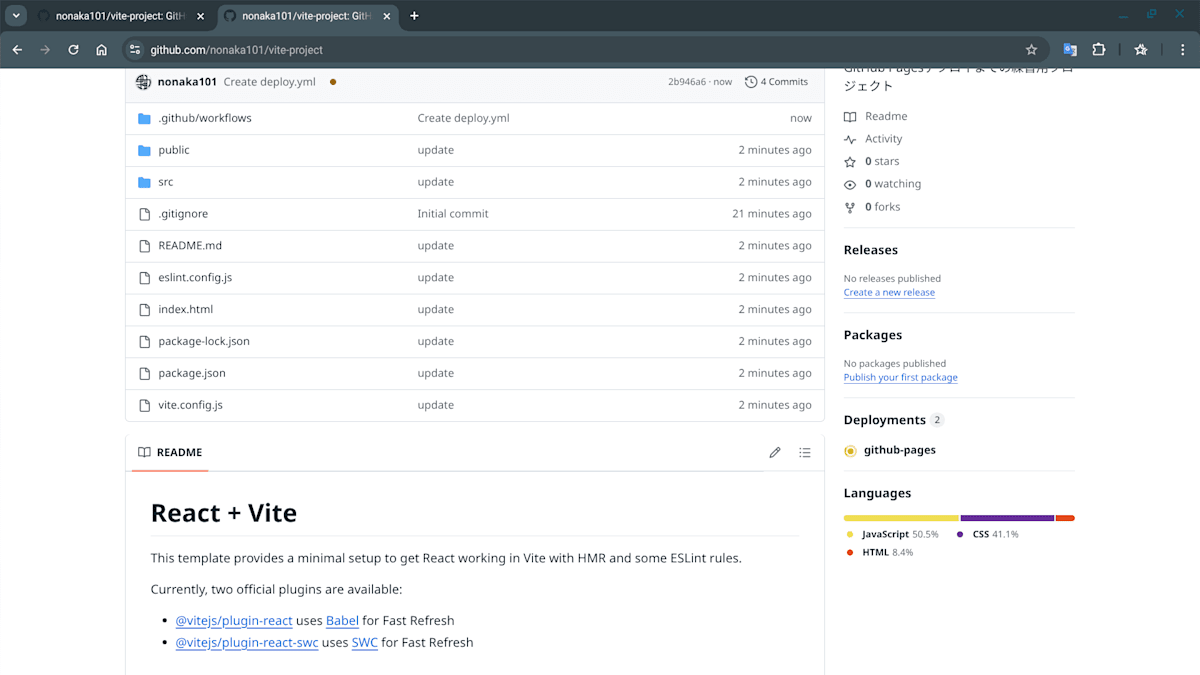Open the .gitignore file

point(183,214)
